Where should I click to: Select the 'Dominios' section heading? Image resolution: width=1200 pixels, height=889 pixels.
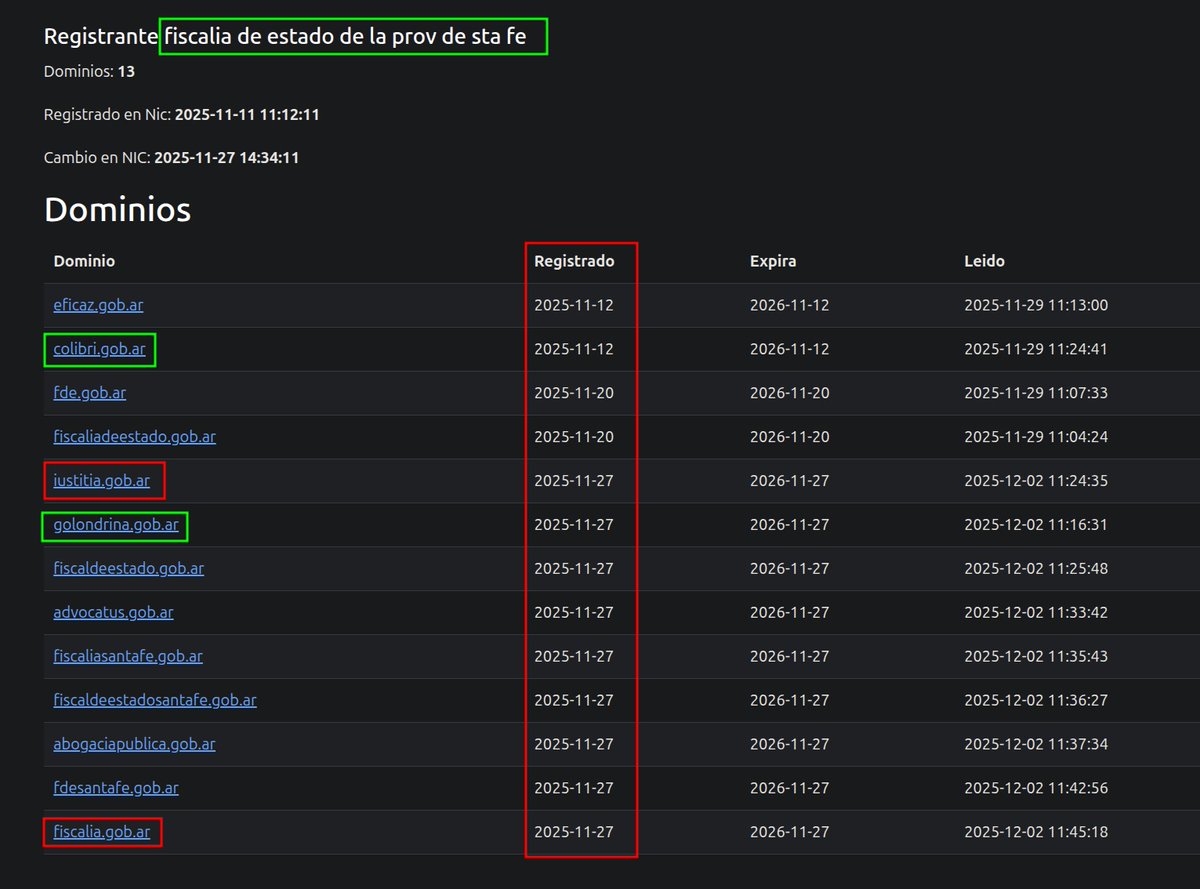click(118, 210)
